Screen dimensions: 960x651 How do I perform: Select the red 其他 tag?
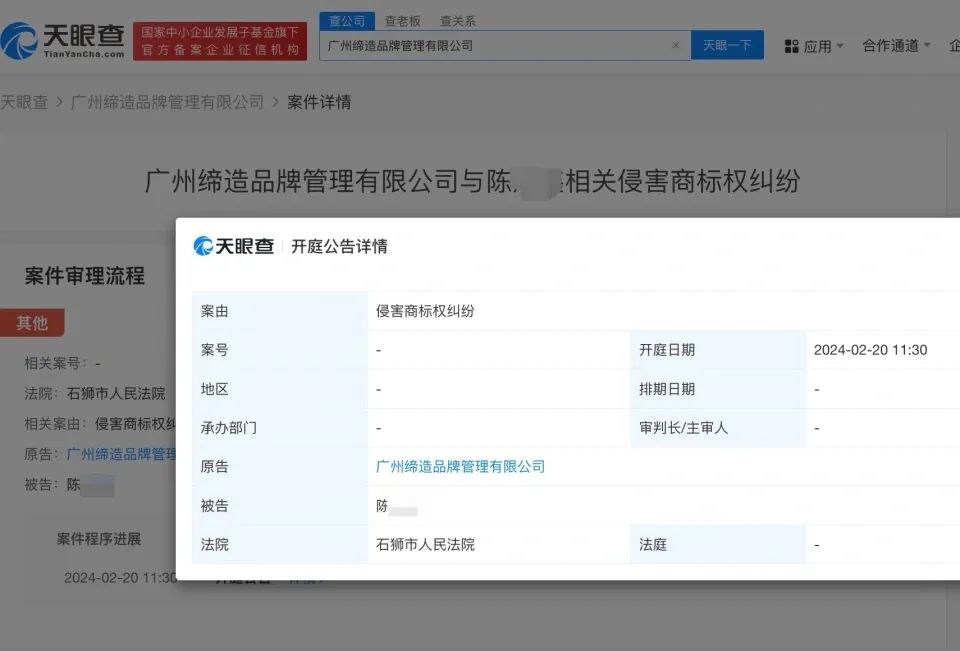(x=32, y=323)
